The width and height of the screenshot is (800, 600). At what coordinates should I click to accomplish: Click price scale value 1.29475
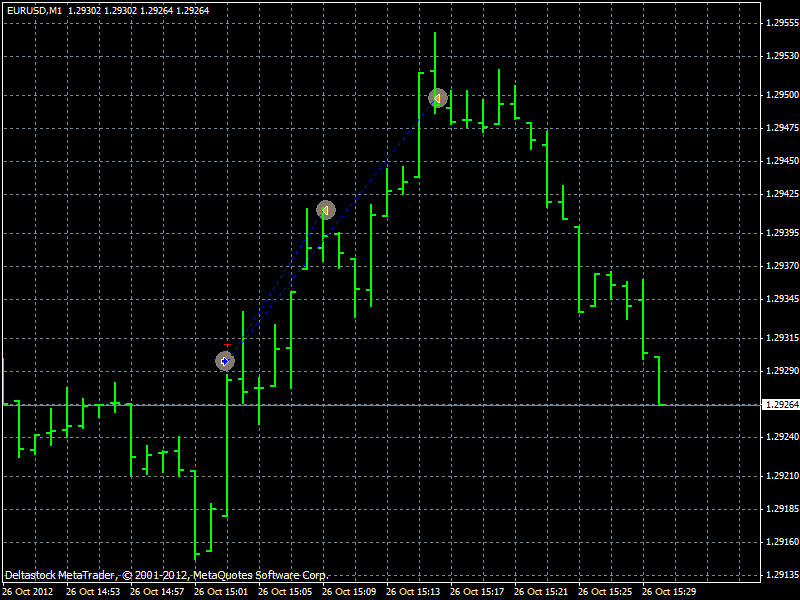point(783,128)
